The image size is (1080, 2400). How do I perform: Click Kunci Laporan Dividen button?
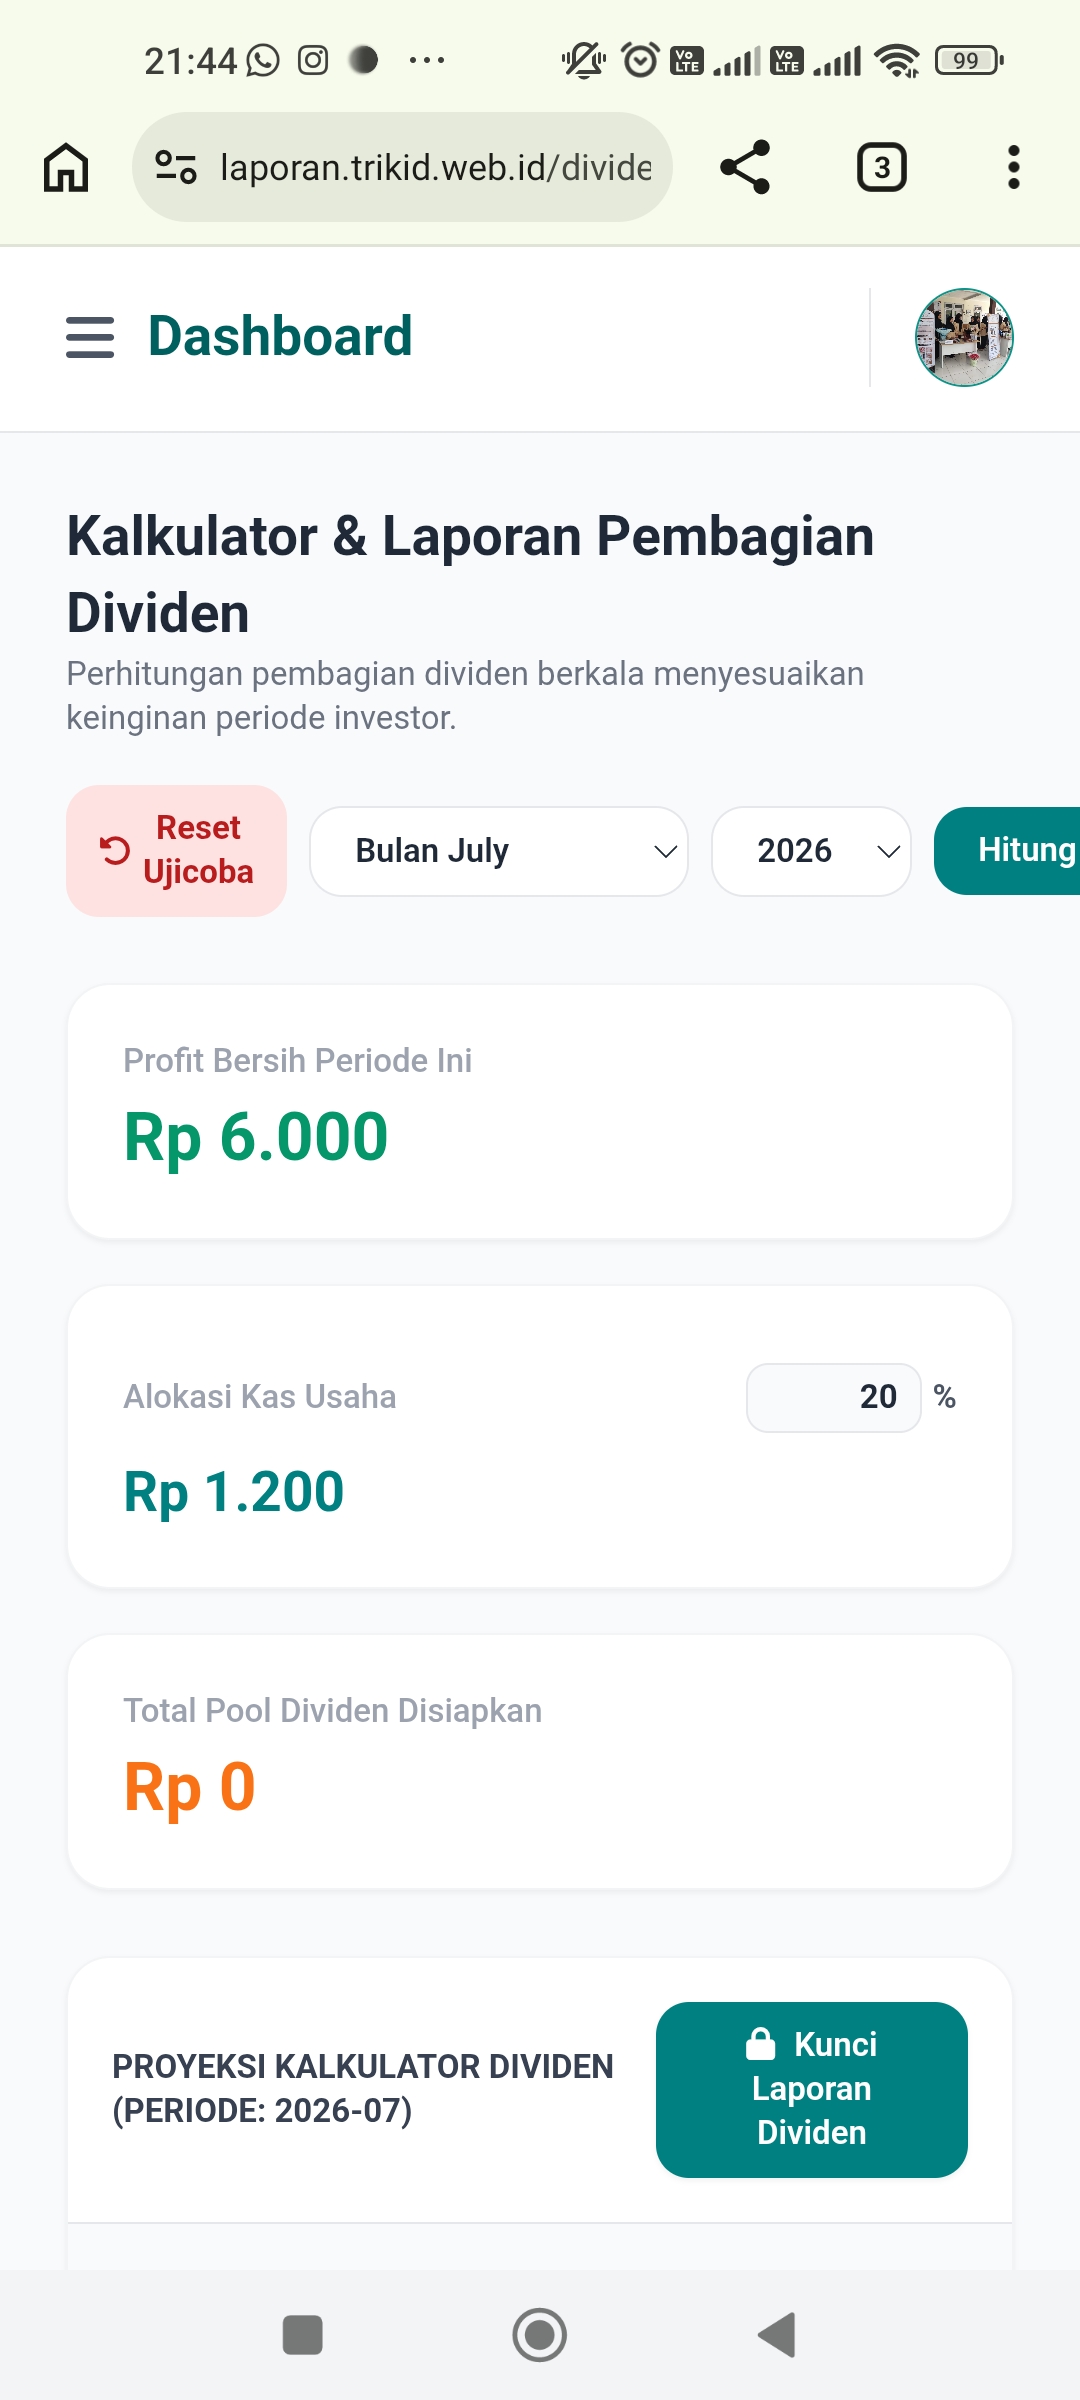tap(812, 2089)
